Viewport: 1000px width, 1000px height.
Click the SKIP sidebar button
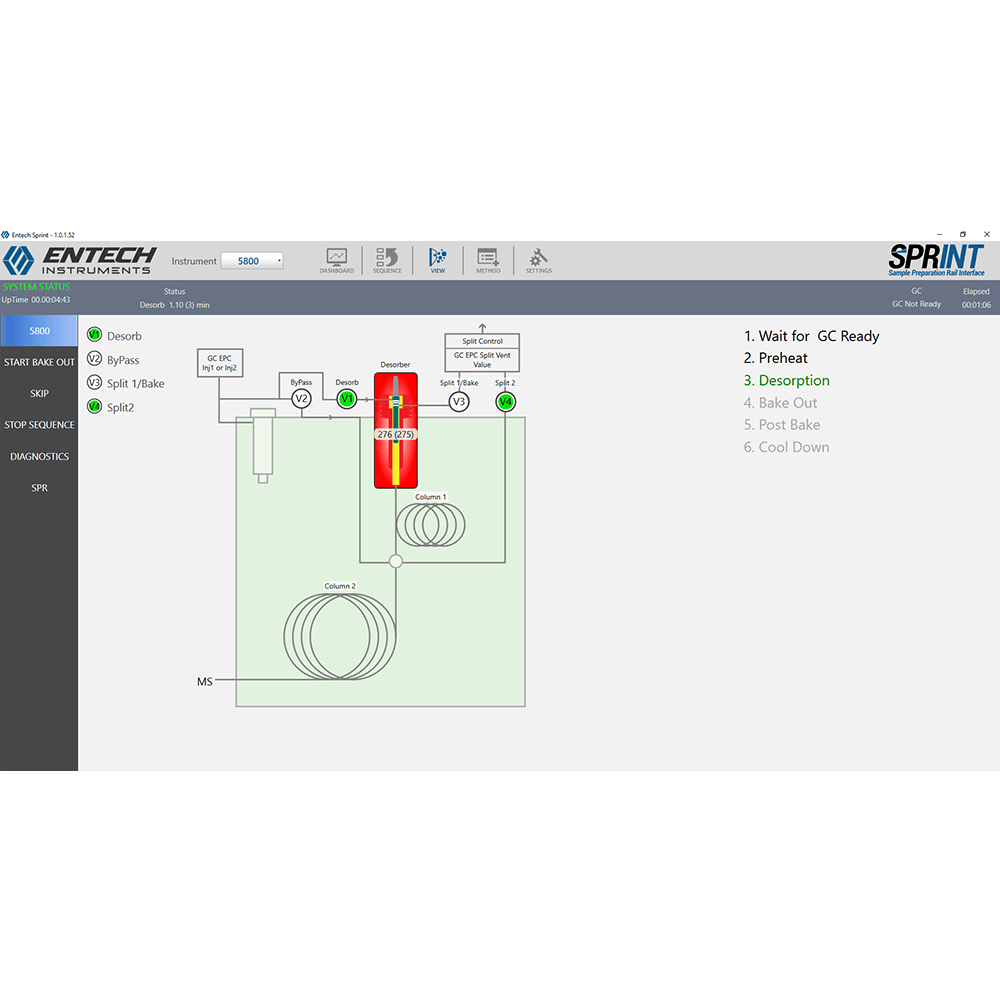coord(39,393)
